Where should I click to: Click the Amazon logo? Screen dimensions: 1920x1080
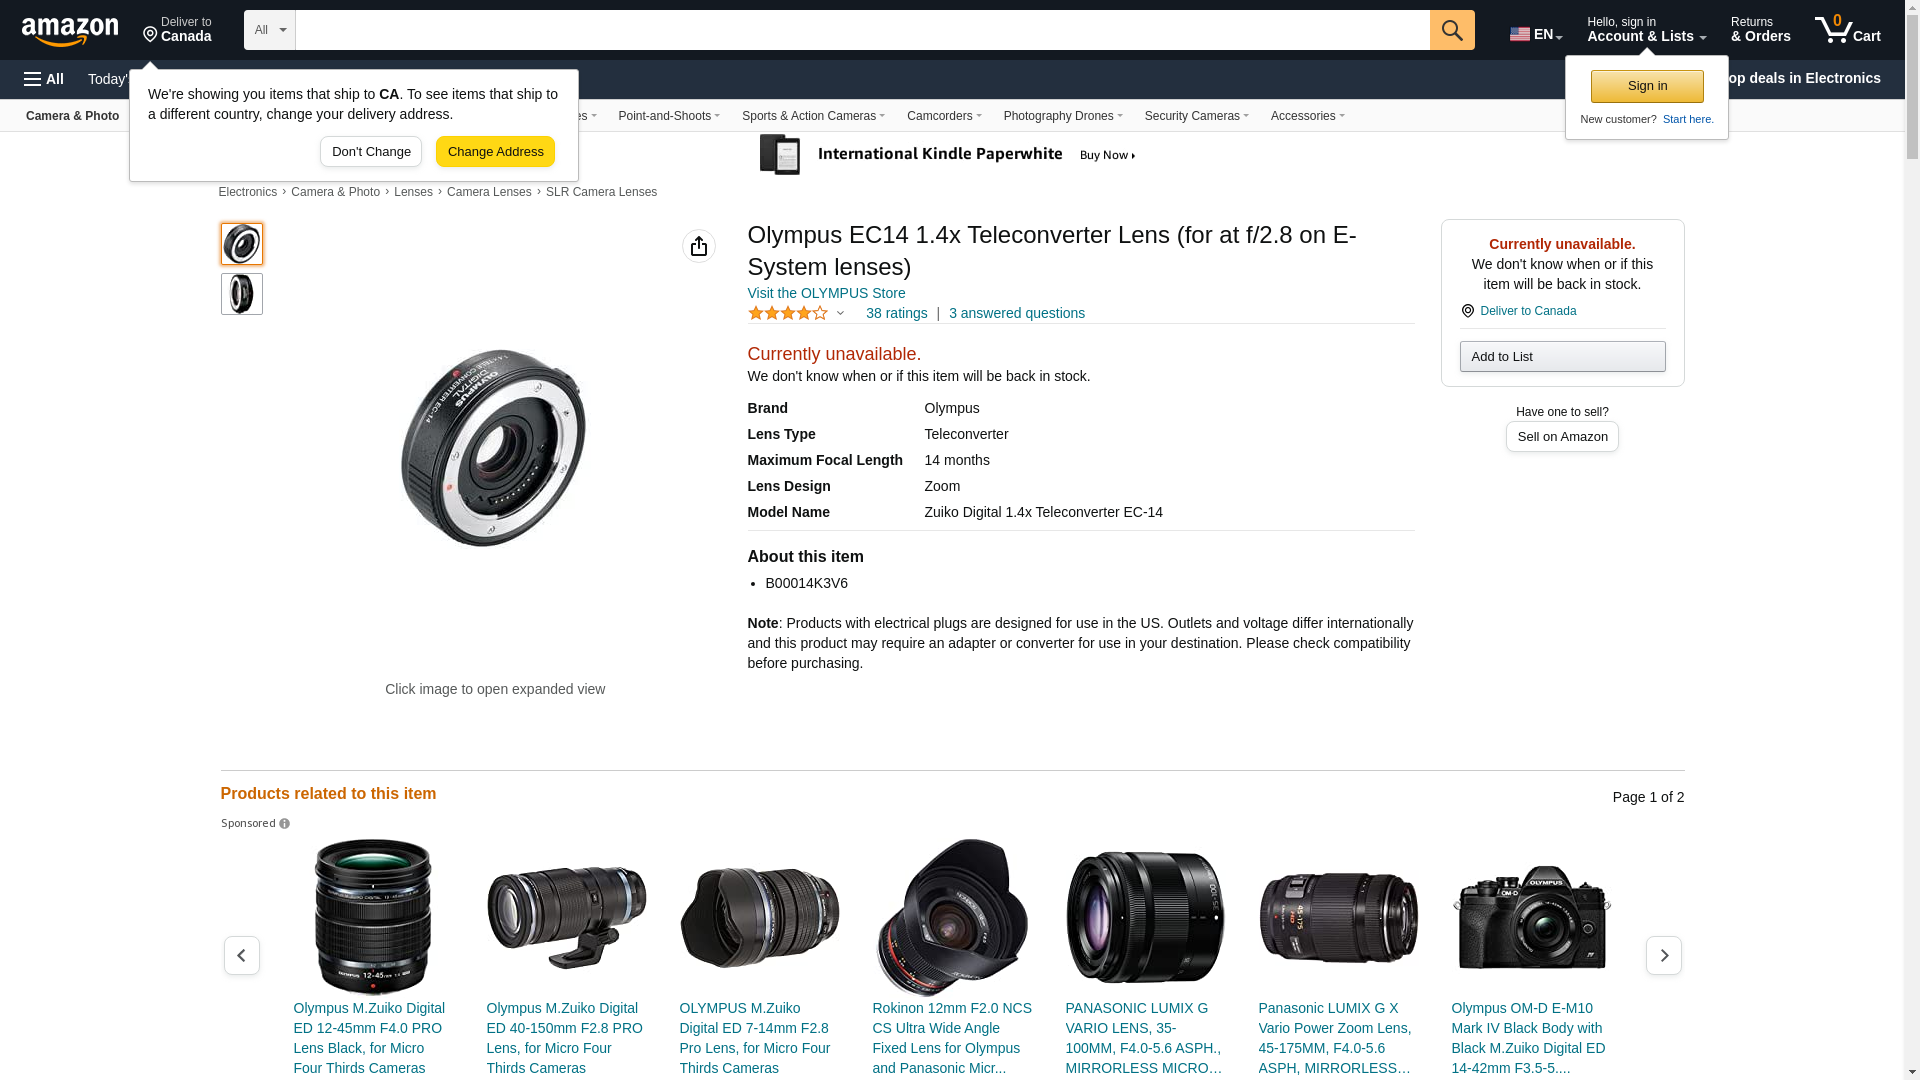pos(70,31)
